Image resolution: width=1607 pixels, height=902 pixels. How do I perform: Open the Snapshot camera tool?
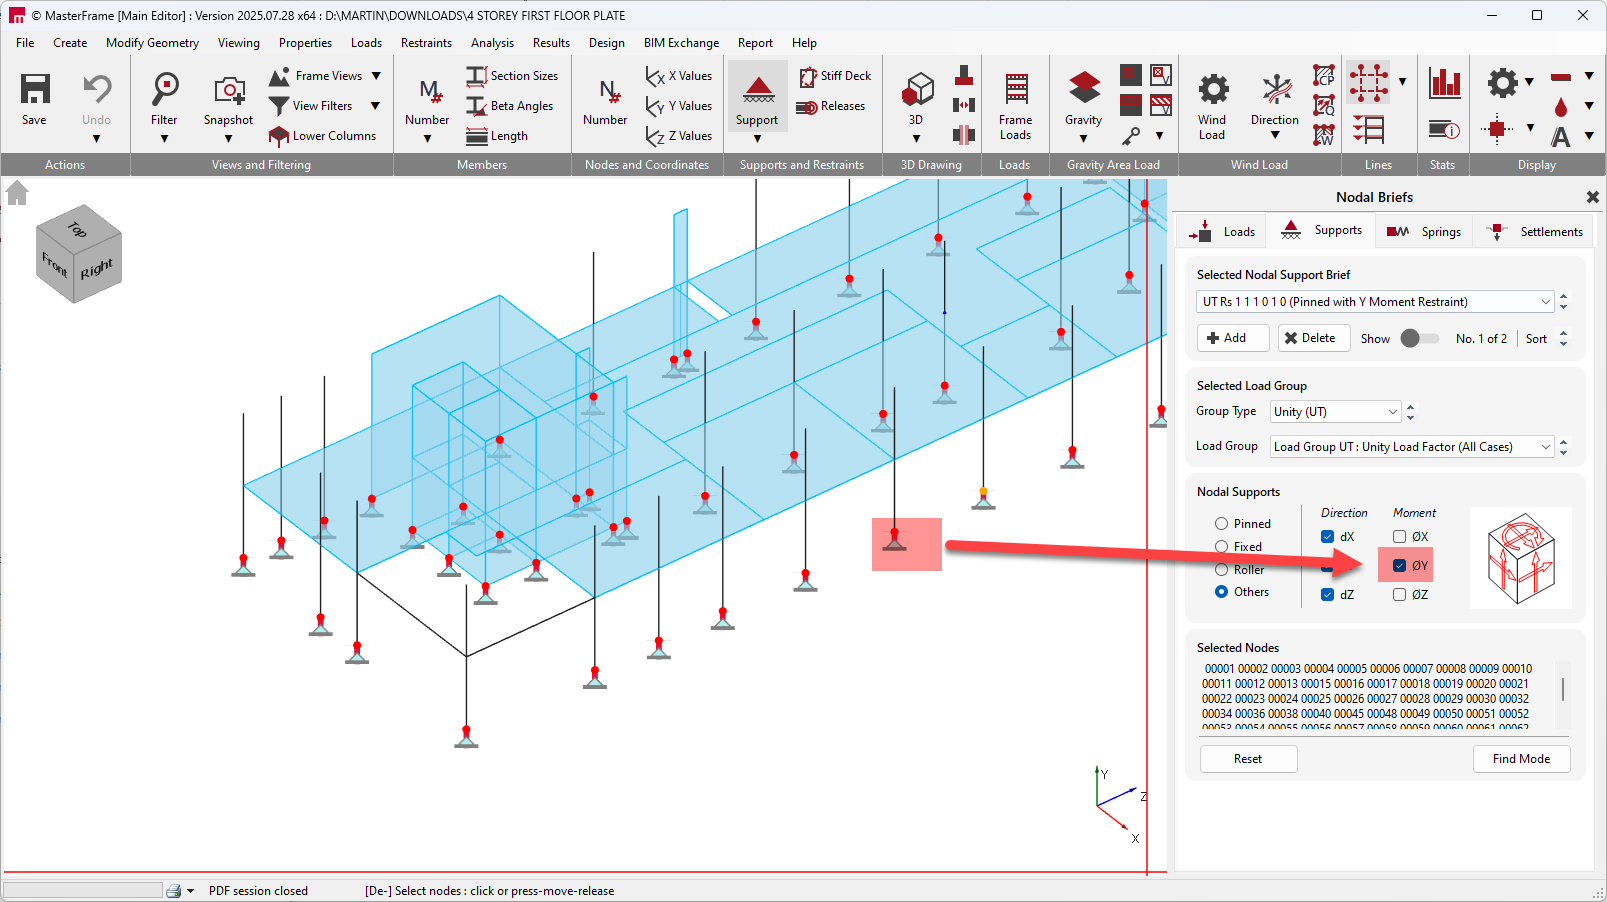point(229,90)
